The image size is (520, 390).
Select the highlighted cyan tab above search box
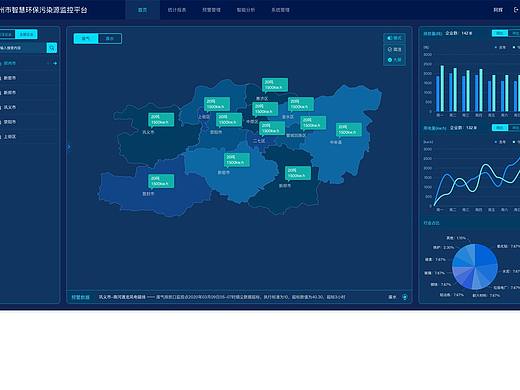coord(26,34)
